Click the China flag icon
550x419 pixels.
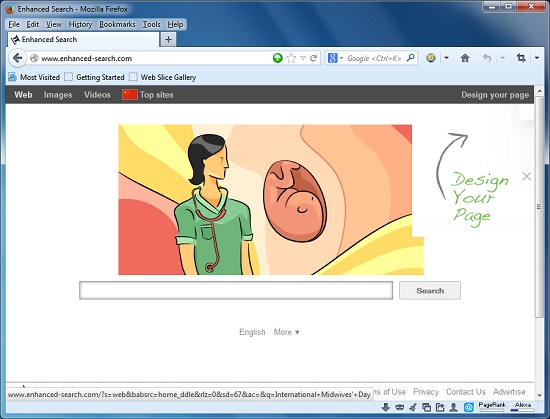pyautogui.click(x=130, y=95)
